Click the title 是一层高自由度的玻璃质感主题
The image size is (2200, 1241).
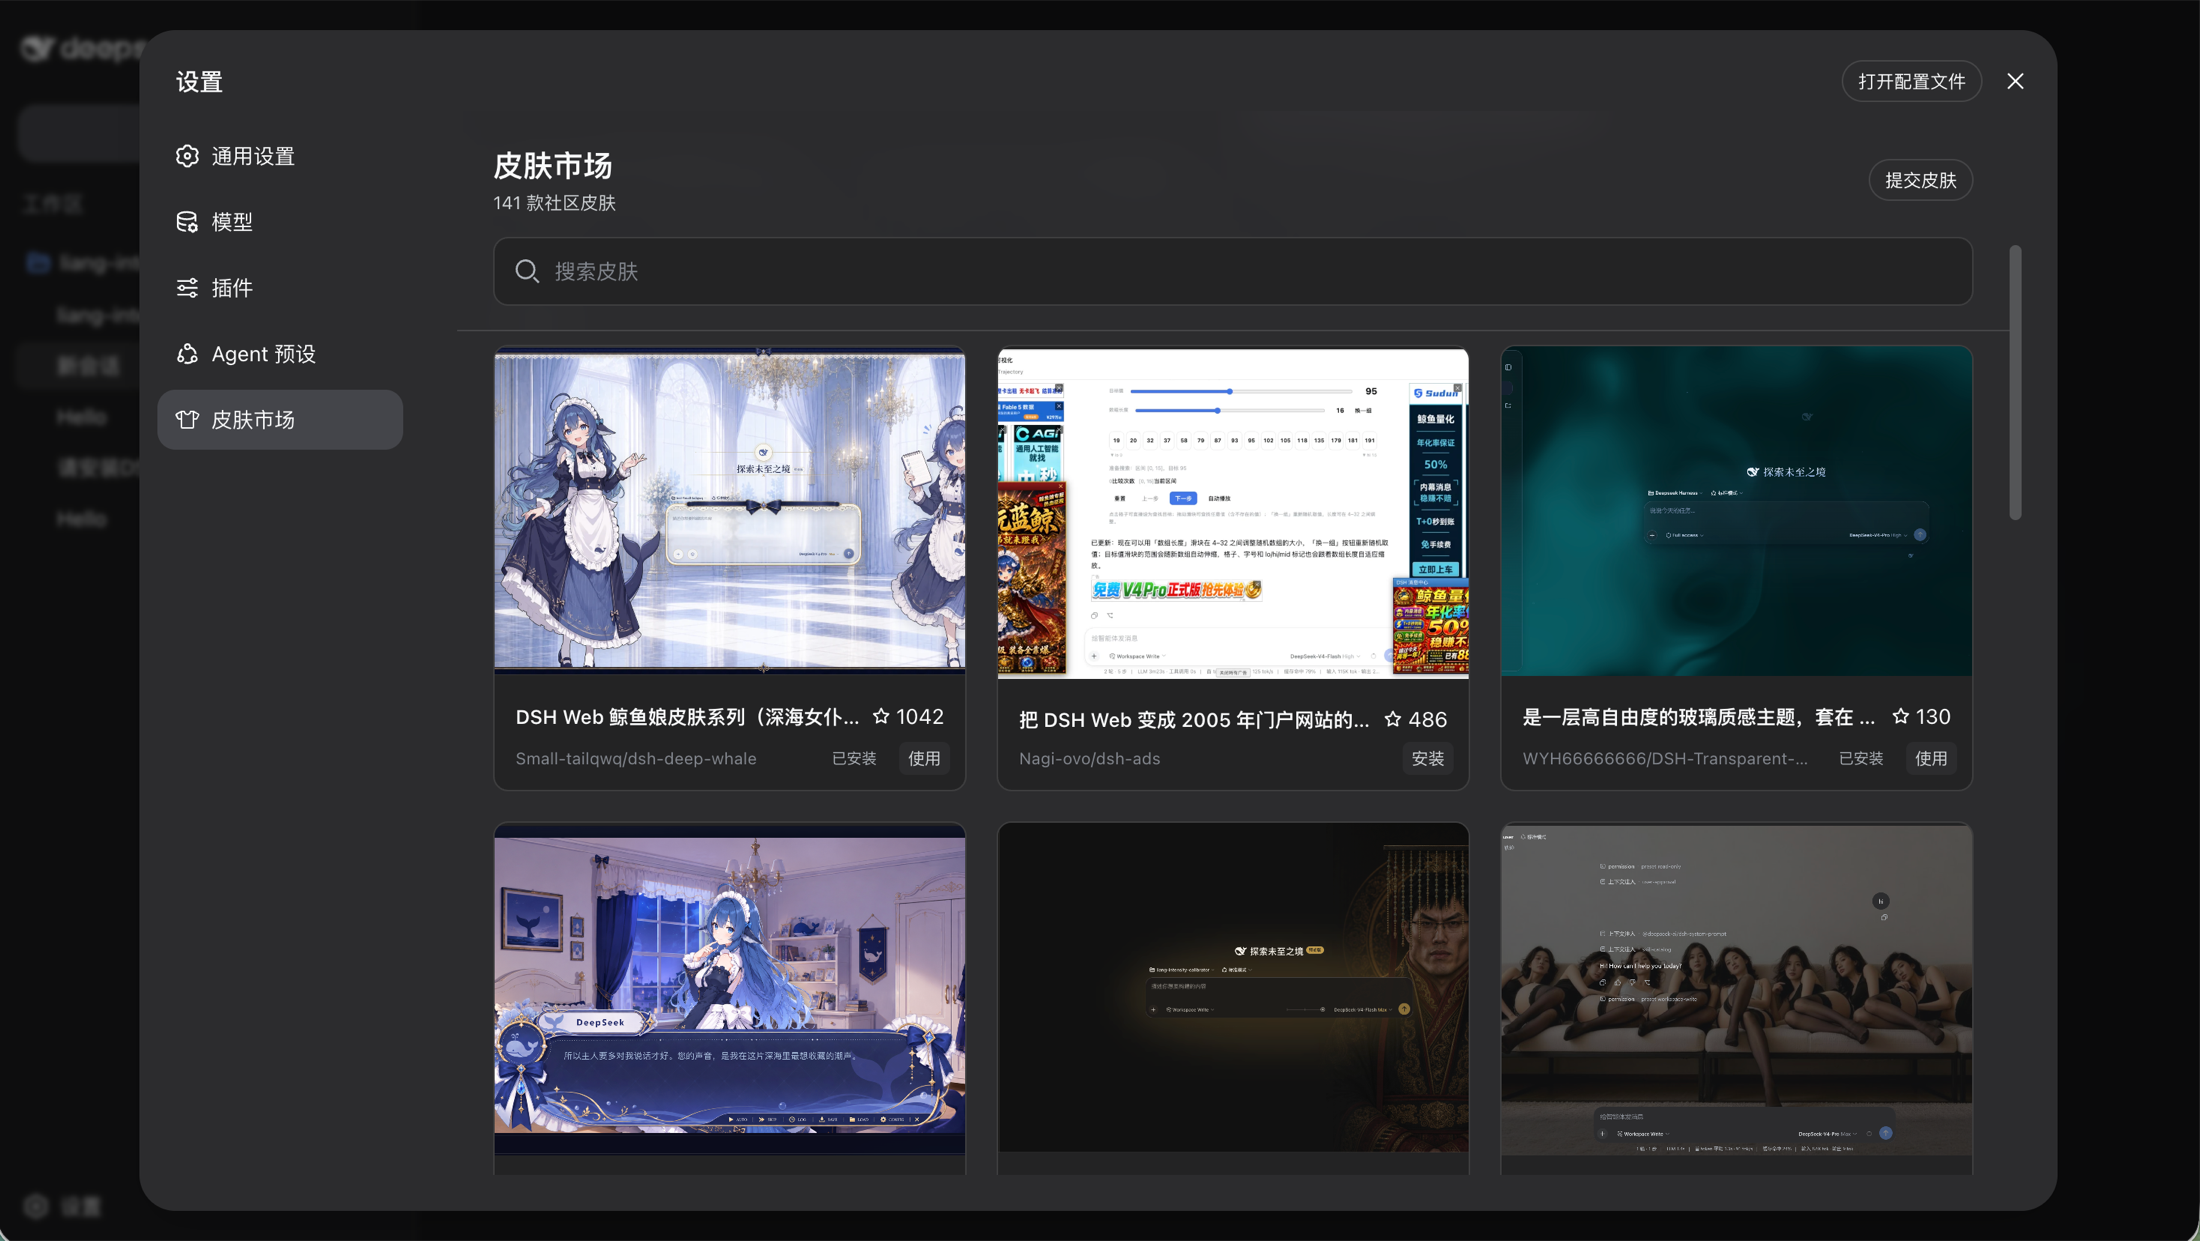pyautogui.click(x=1698, y=717)
